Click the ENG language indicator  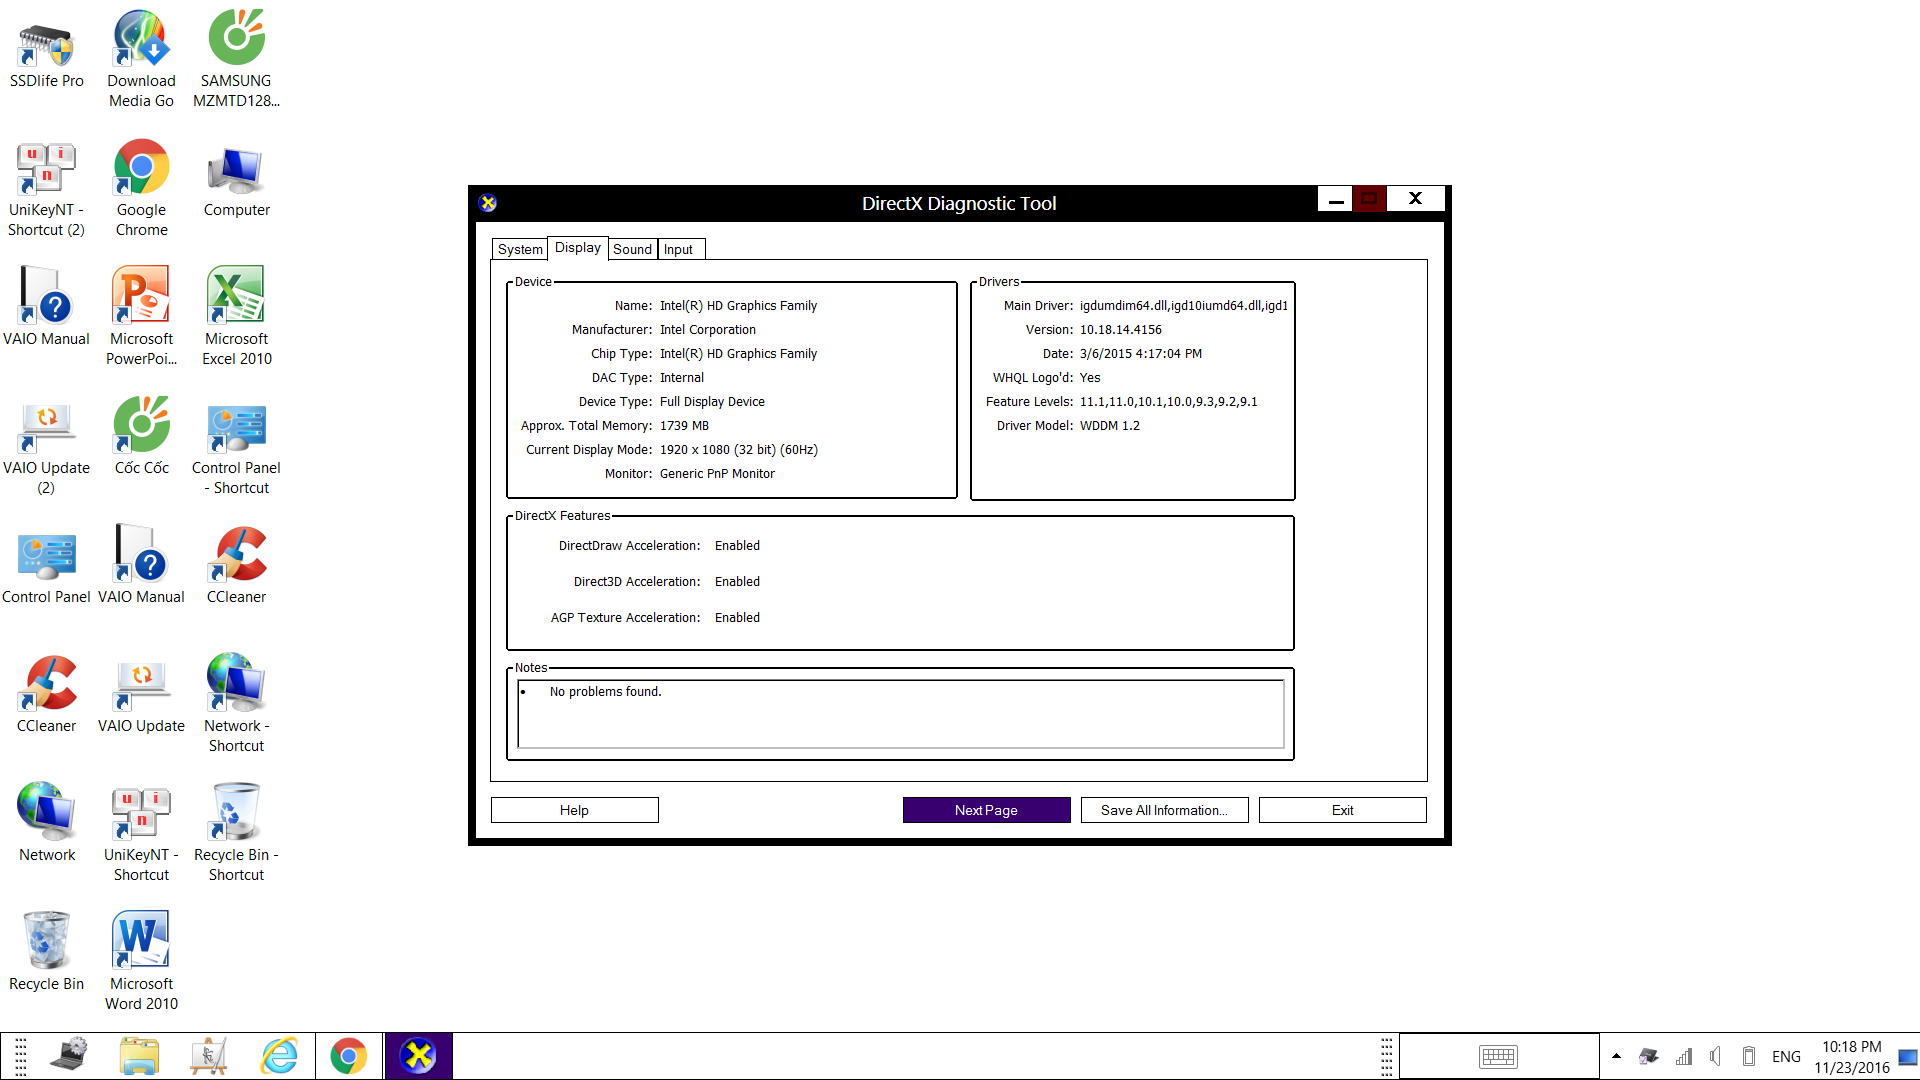1786,1057
